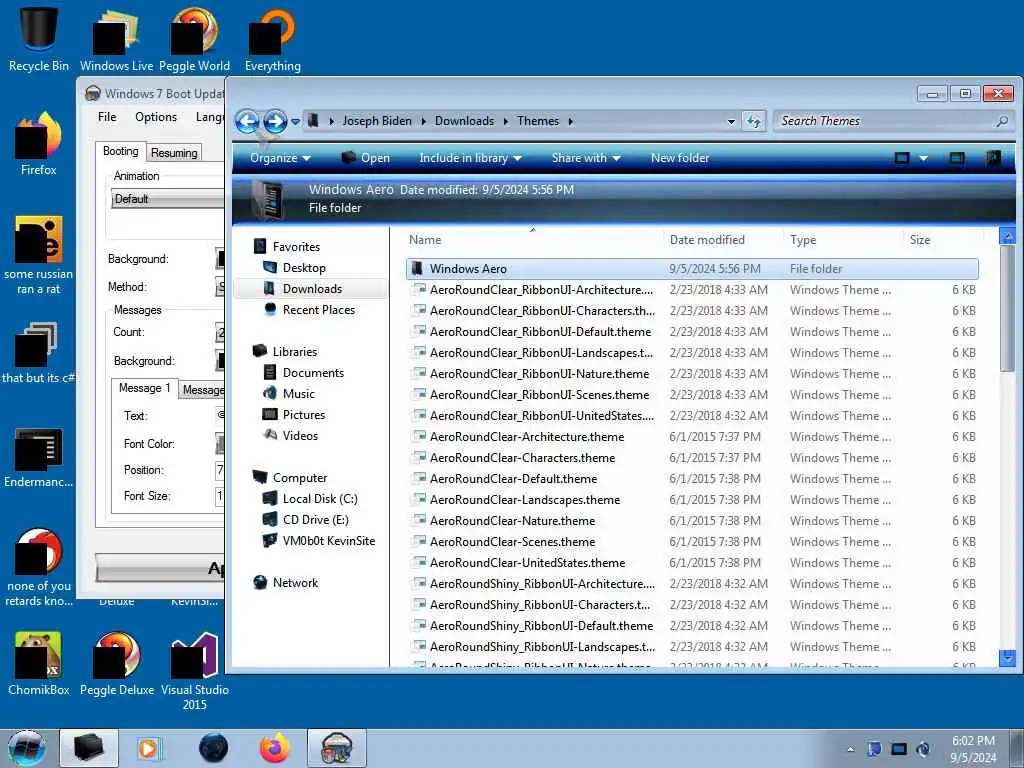
Task: Click the Change your view icon
Action: 902,158
